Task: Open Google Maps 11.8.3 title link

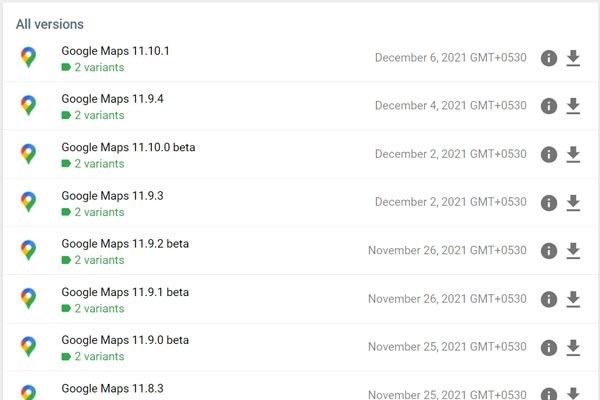Action: 112,389
